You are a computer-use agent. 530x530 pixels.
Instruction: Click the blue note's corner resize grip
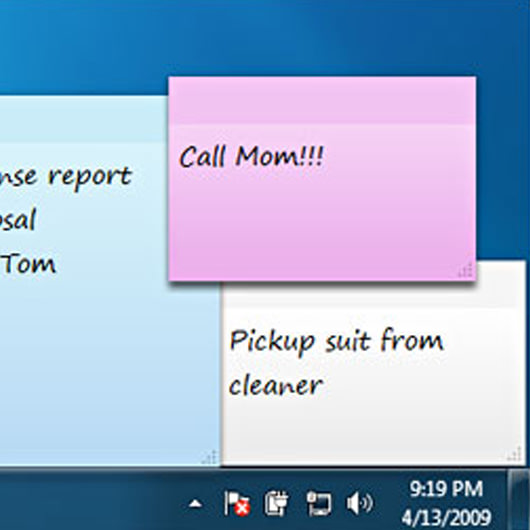point(210,457)
